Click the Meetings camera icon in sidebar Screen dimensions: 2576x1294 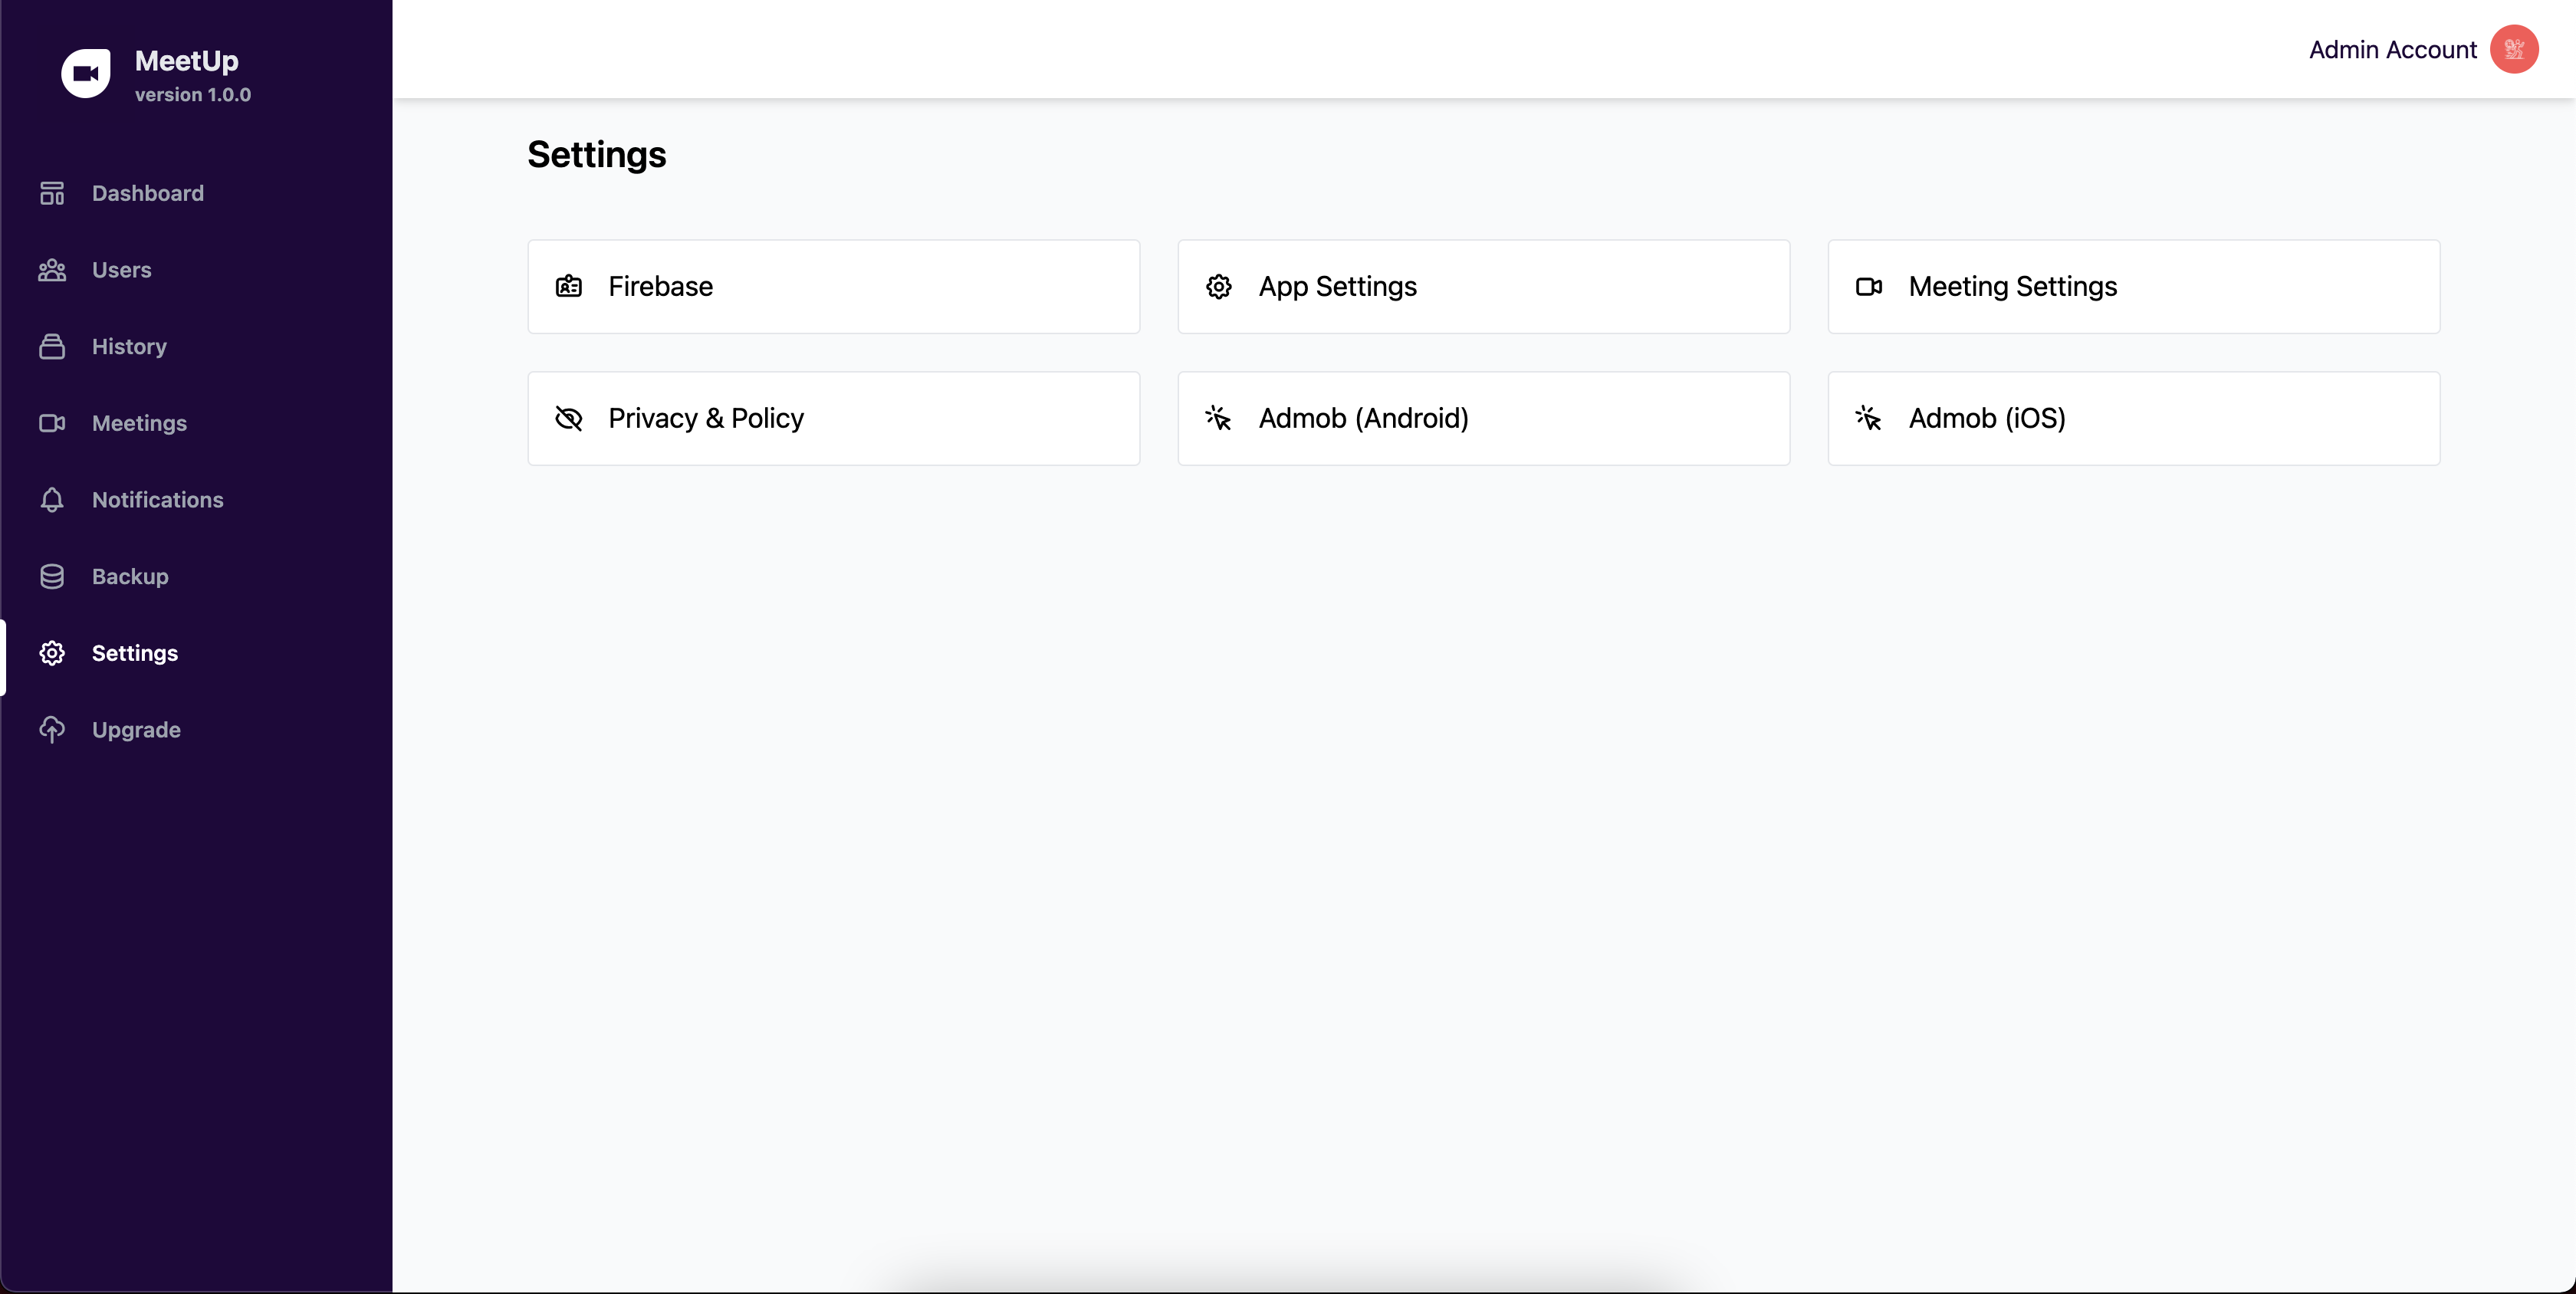52,423
